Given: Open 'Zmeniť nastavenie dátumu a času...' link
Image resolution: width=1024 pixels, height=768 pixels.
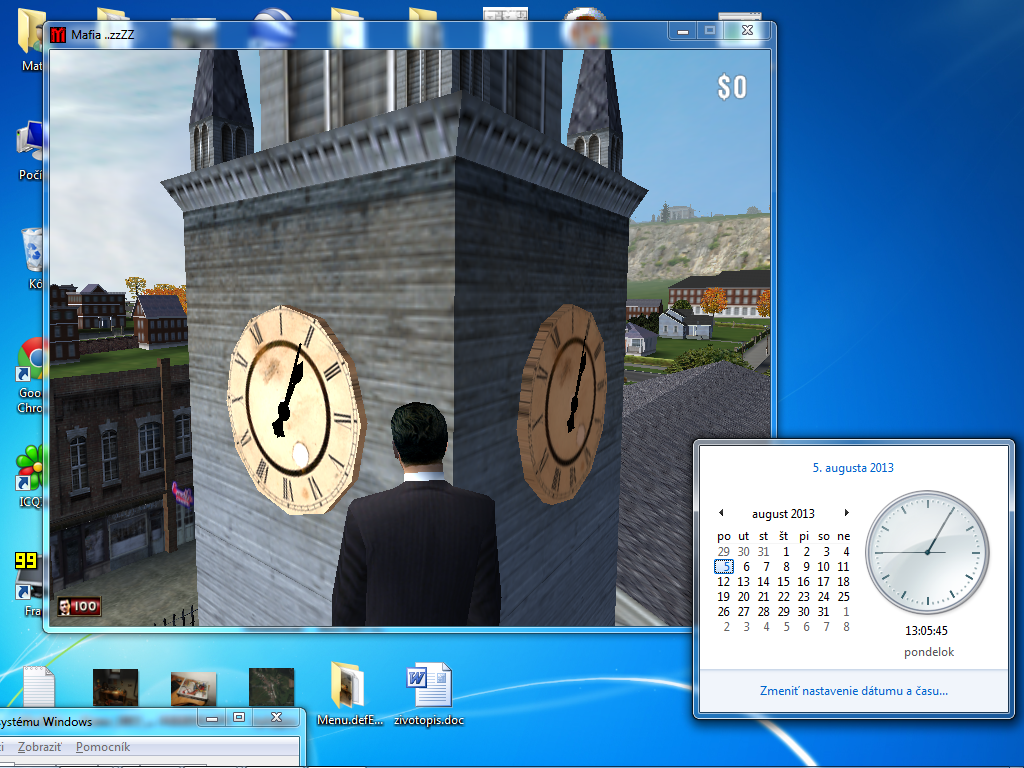Looking at the screenshot, I should [x=854, y=690].
